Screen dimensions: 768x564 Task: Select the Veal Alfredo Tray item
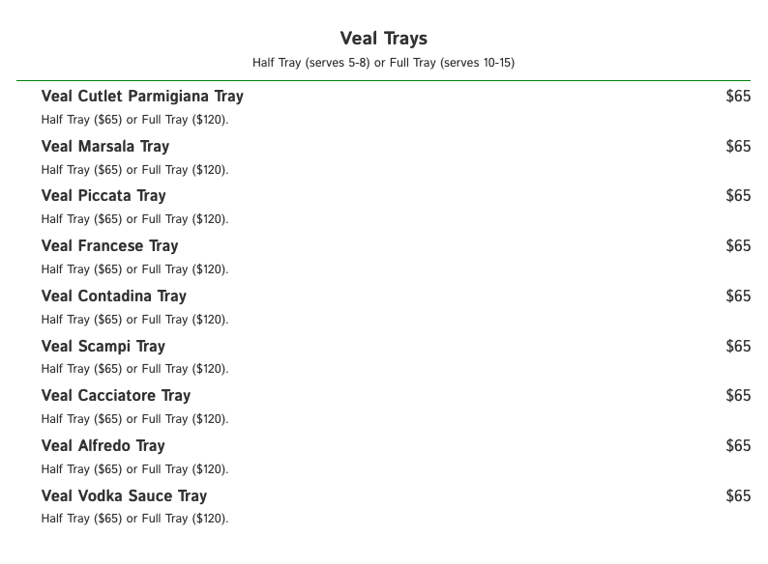(103, 446)
